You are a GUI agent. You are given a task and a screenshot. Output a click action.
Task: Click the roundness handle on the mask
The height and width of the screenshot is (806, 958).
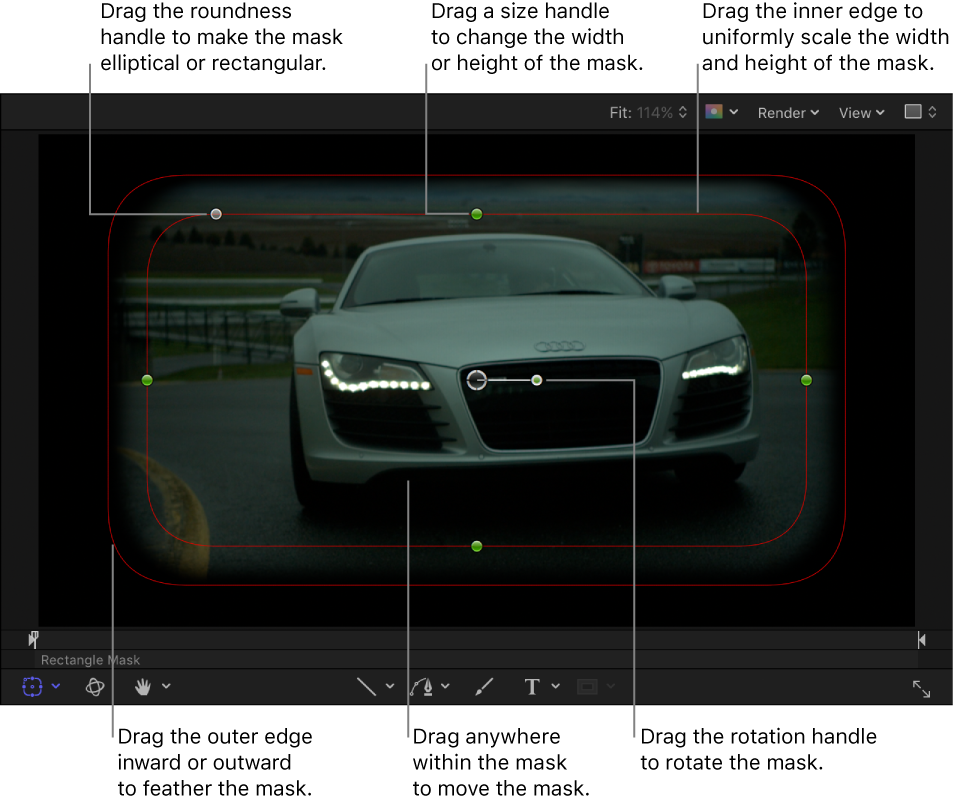pos(215,213)
